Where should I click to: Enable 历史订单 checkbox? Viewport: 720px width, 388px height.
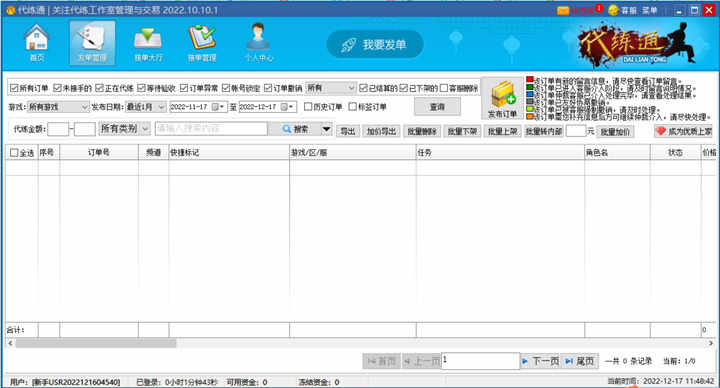308,107
